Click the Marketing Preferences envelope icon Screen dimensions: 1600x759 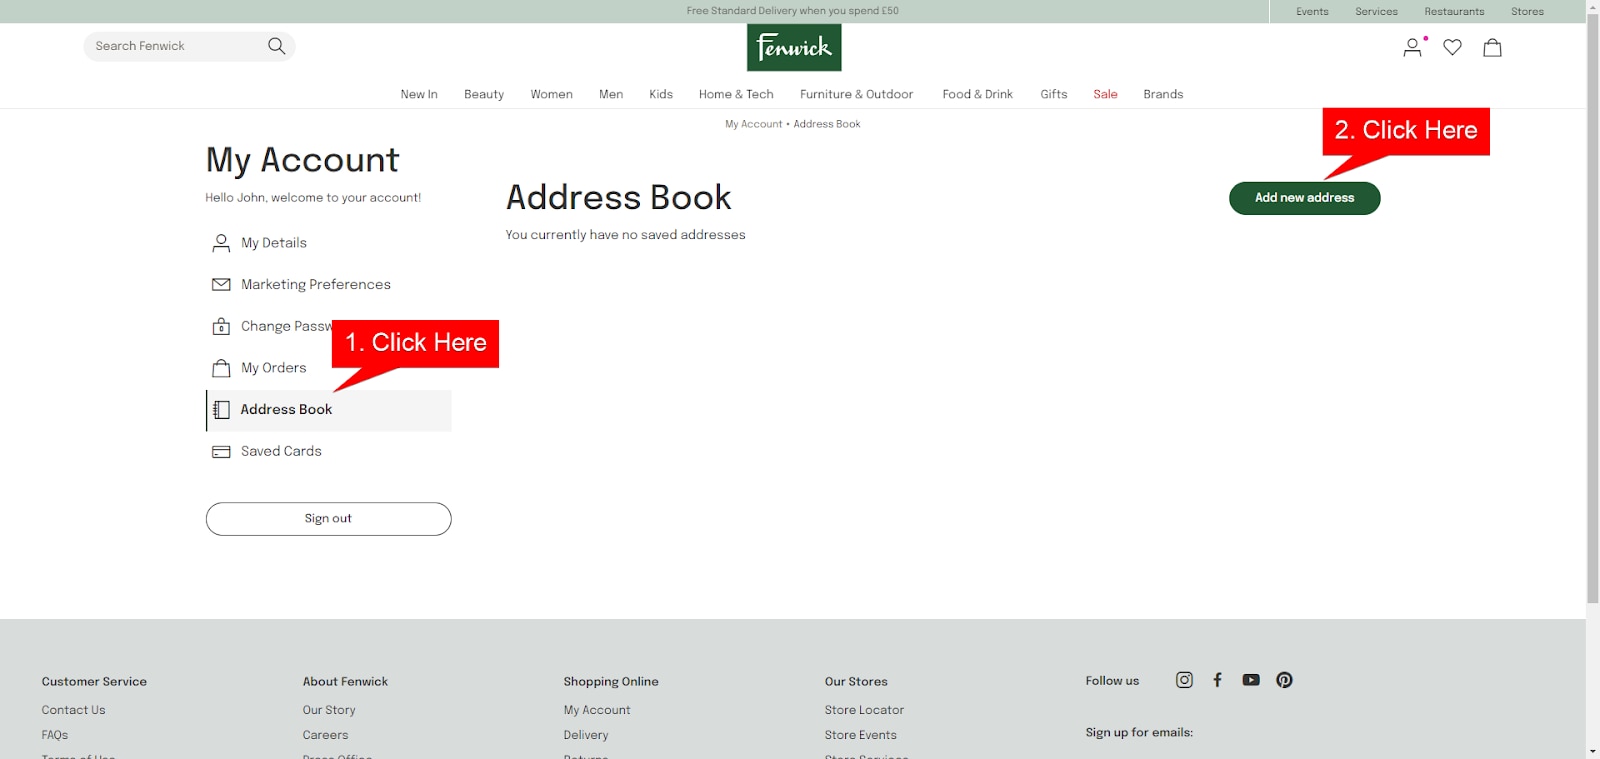pos(221,285)
